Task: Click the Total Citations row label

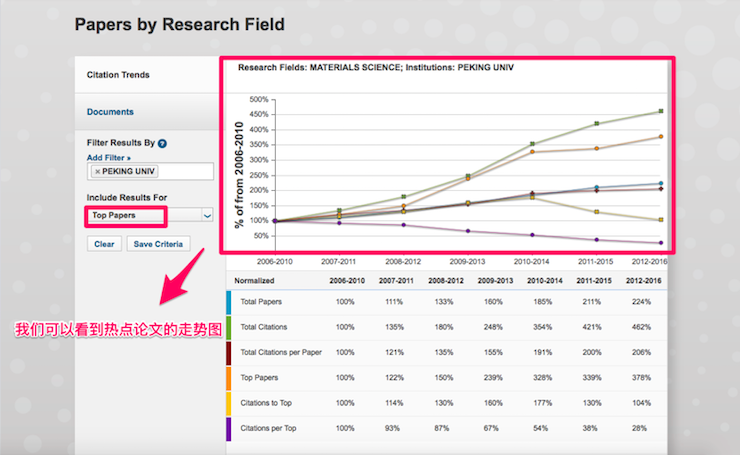Action: tap(264, 327)
